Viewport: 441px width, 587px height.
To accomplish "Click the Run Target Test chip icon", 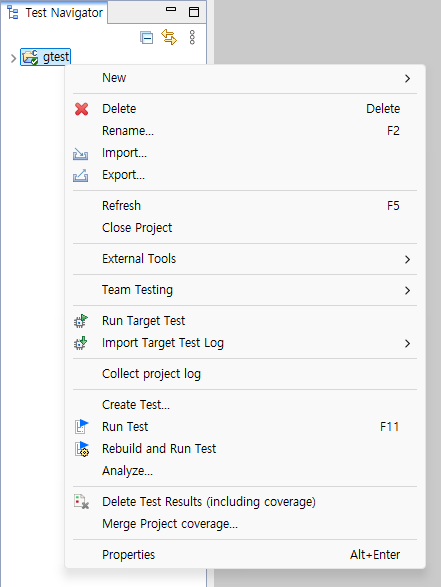I will 80,321.
